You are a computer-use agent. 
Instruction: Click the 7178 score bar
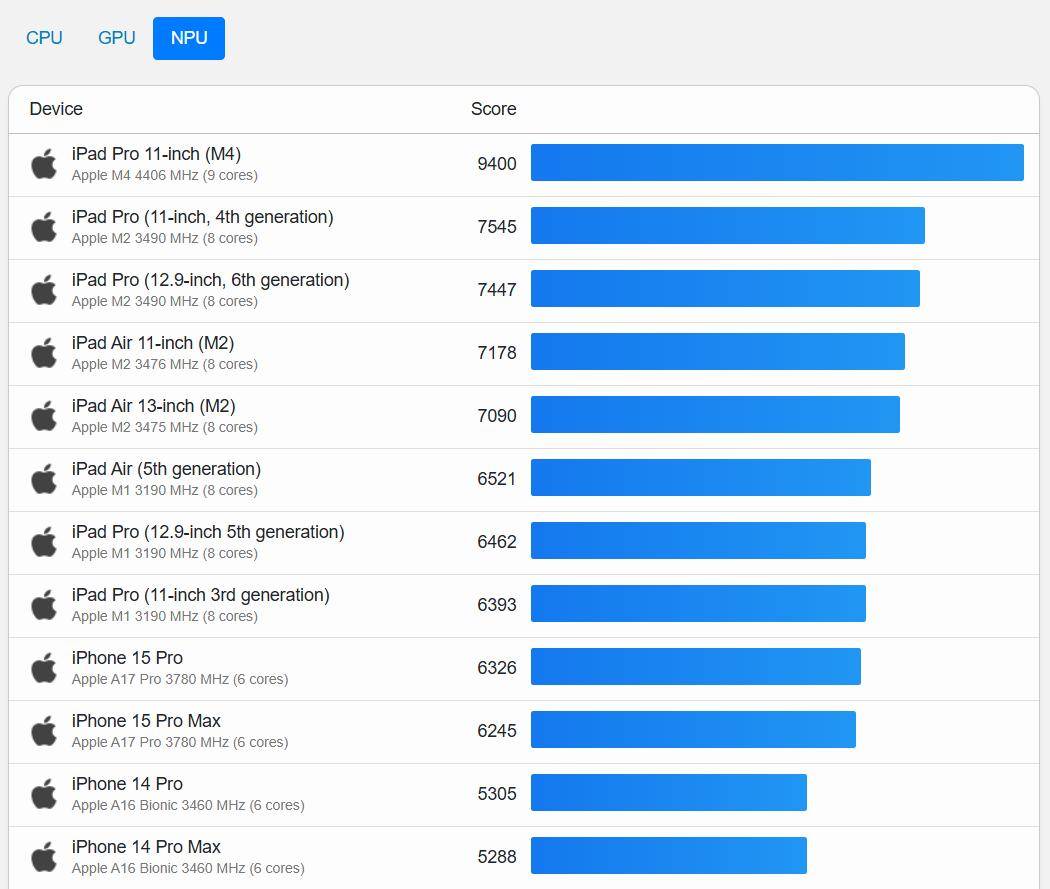[718, 351]
